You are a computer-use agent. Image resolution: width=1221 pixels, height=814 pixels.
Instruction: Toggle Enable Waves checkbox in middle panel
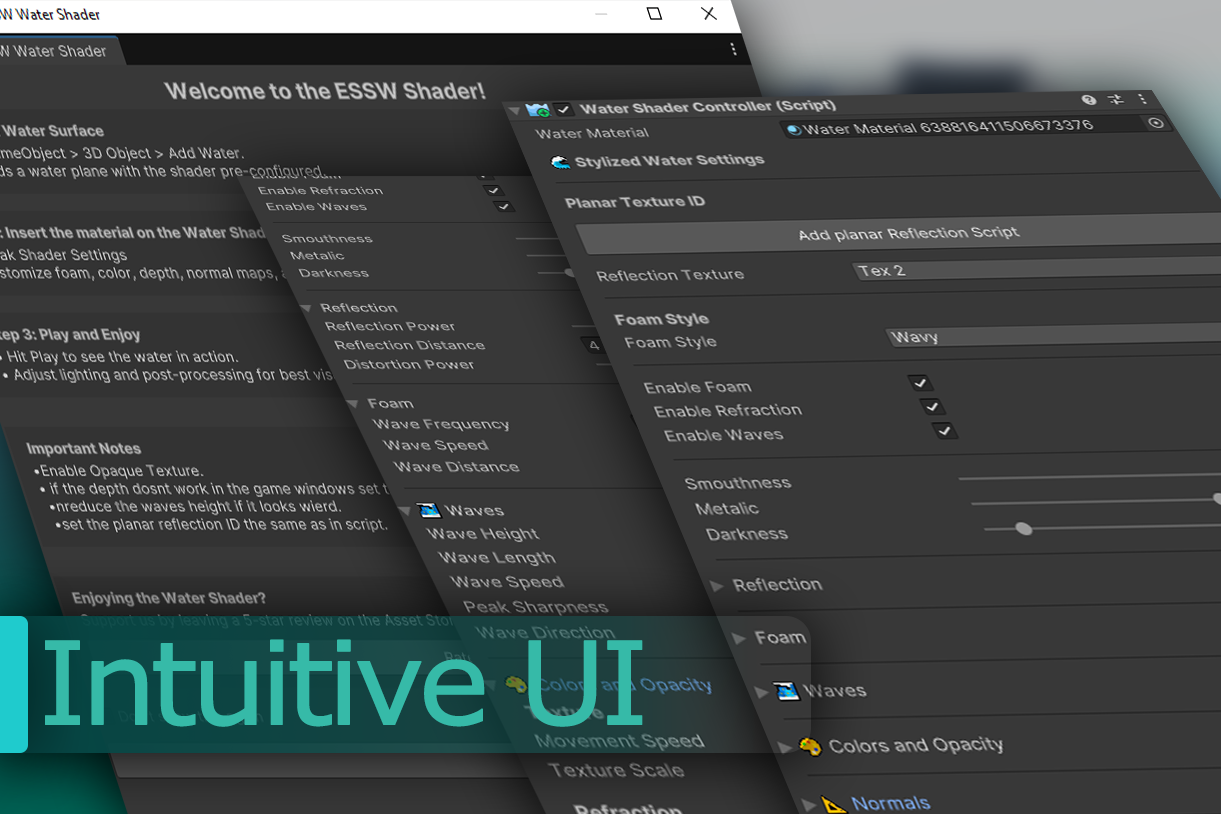[x=503, y=206]
